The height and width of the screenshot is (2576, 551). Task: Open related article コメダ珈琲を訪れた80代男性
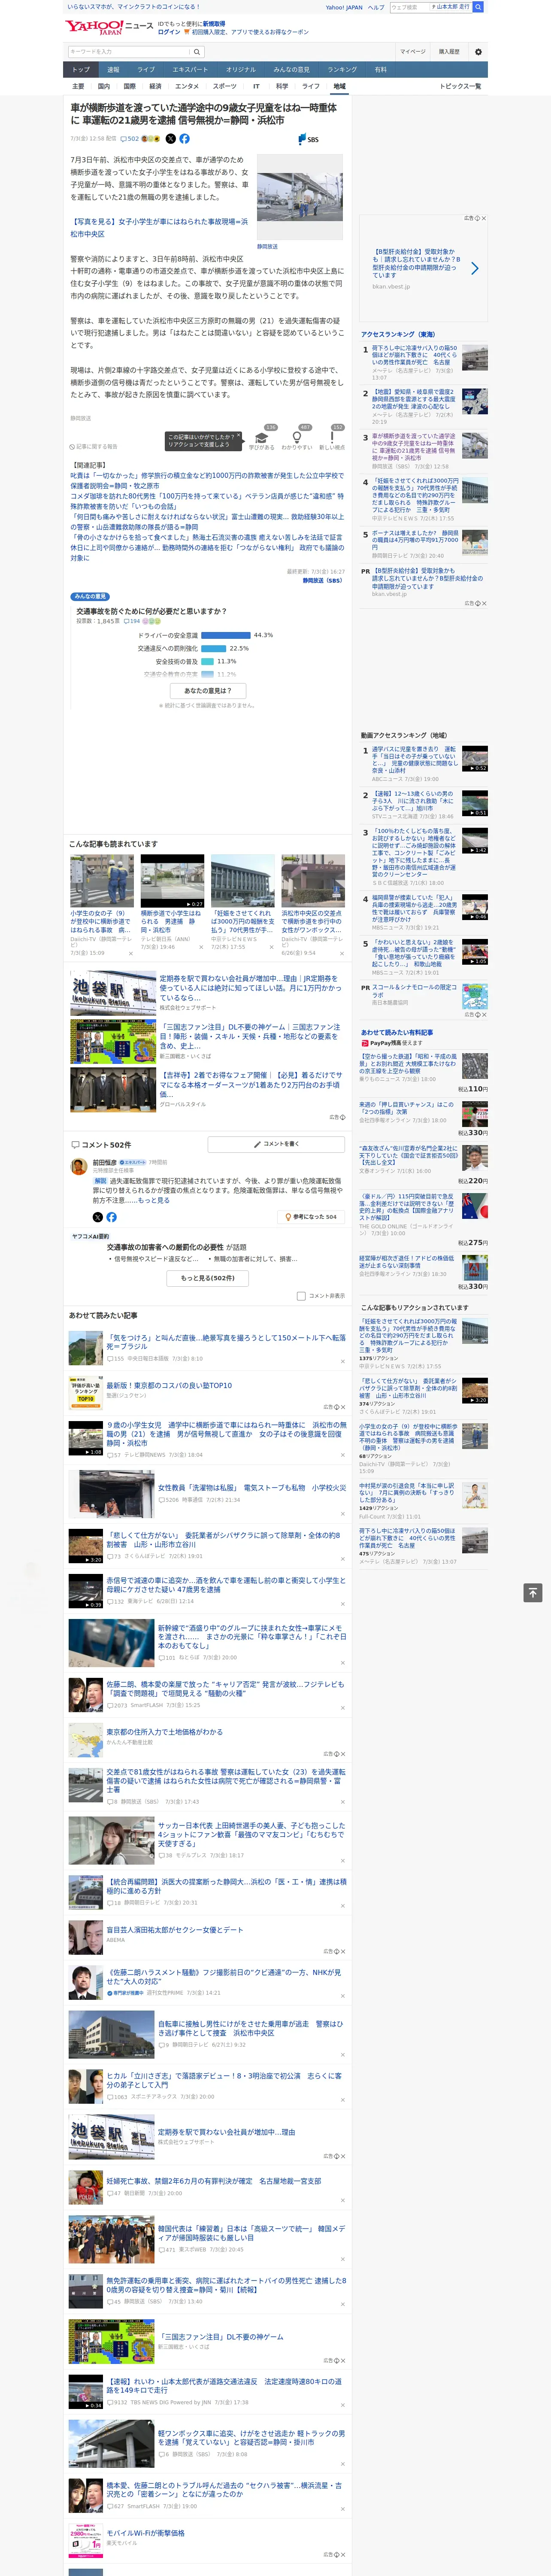click(206, 501)
